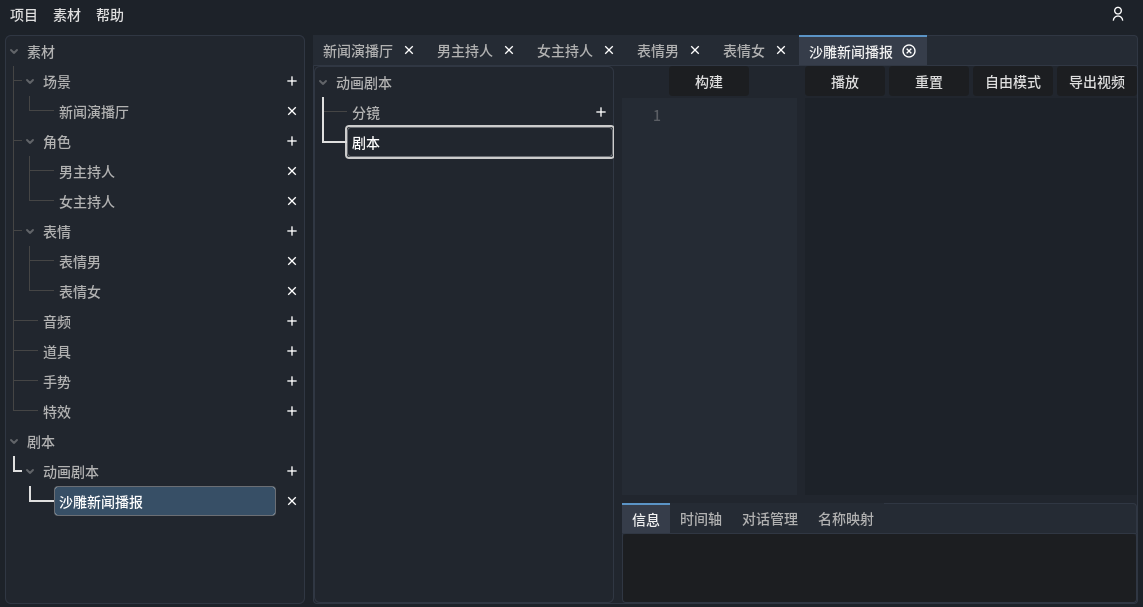Viewport: 1143px width, 607px height.
Task: Add a prop with the 道具 plus icon
Action: click(291, 351)
